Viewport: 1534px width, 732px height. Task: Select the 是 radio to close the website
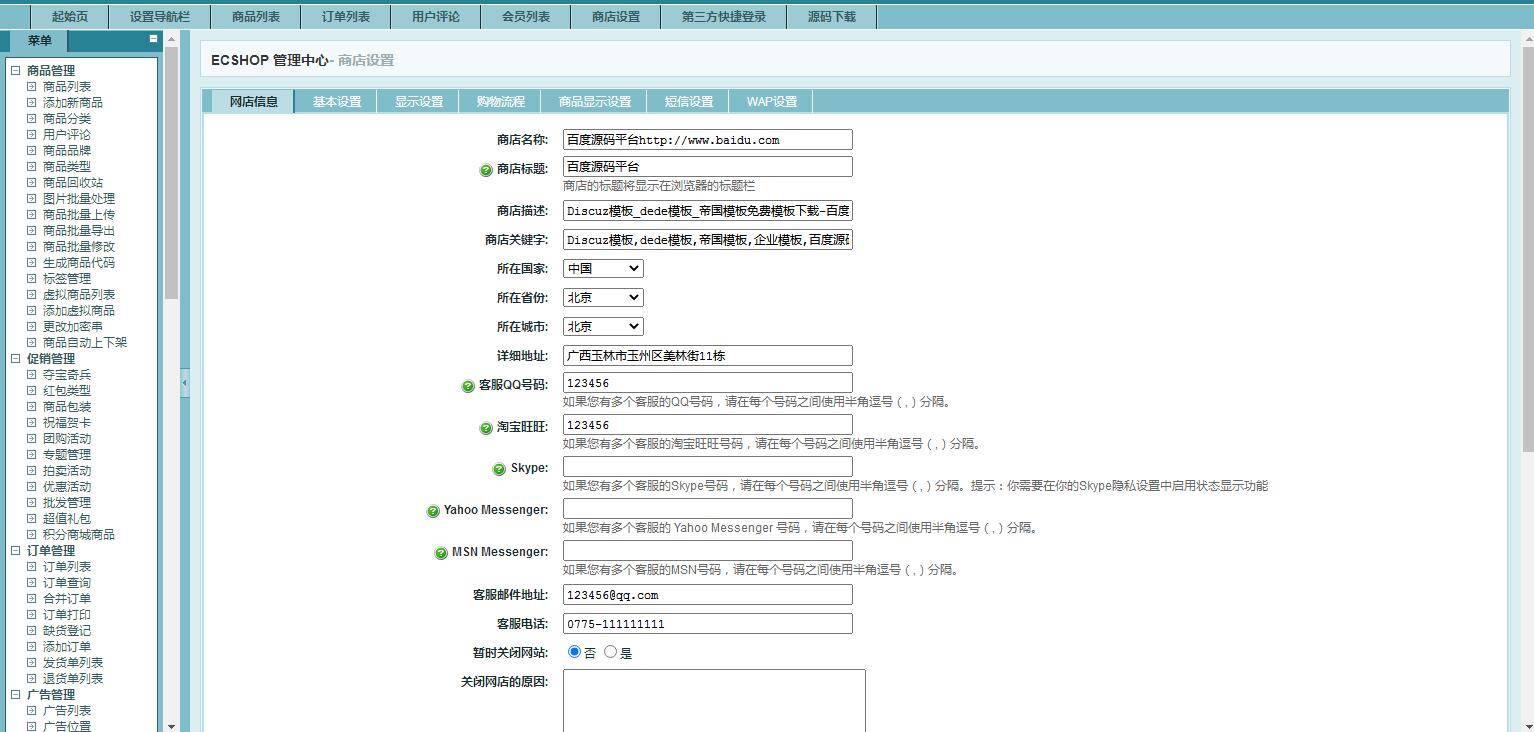pyautogui.click(x=609, y=651)
